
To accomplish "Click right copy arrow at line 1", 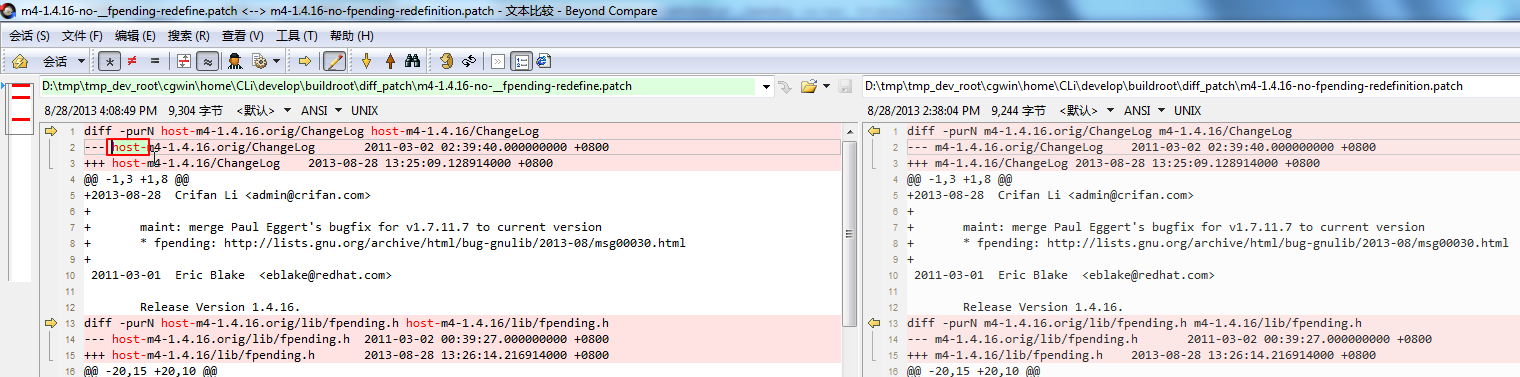I will (874, 131).
